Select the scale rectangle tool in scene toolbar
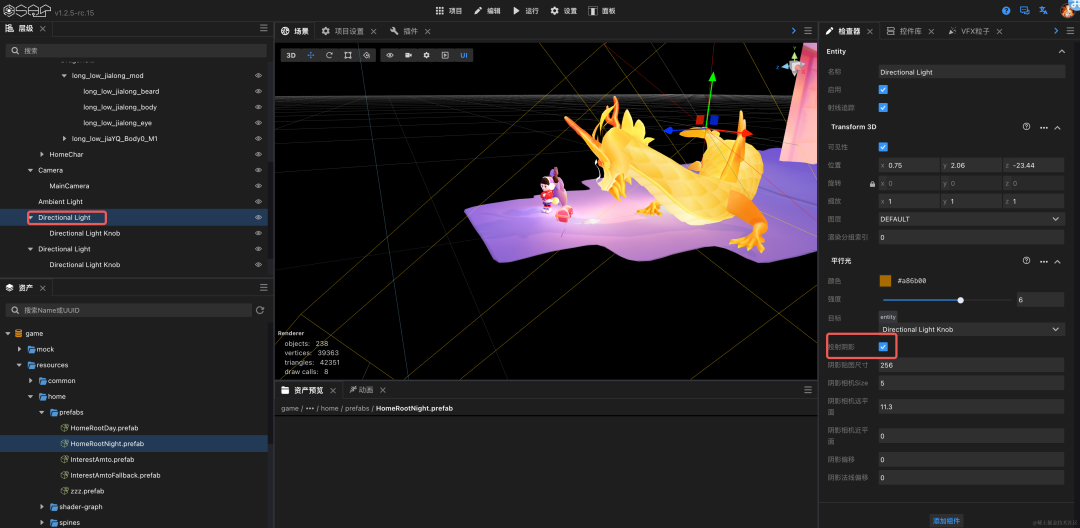Screen dimensions: 1080x528 click(348, 55)
